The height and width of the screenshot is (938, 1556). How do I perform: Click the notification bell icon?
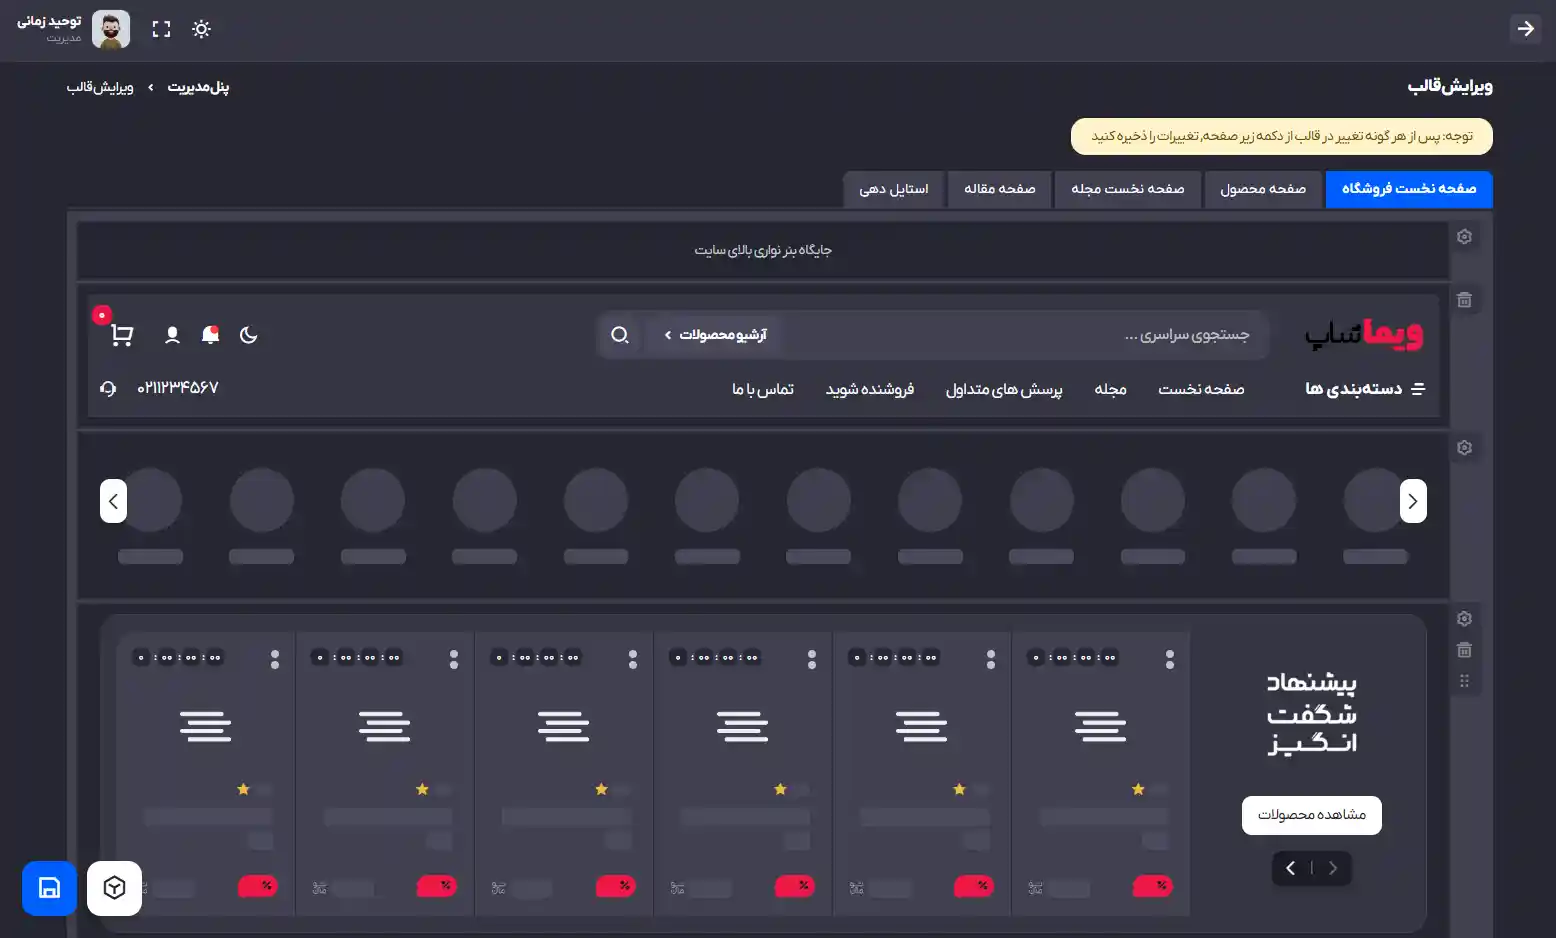(210, 335)
